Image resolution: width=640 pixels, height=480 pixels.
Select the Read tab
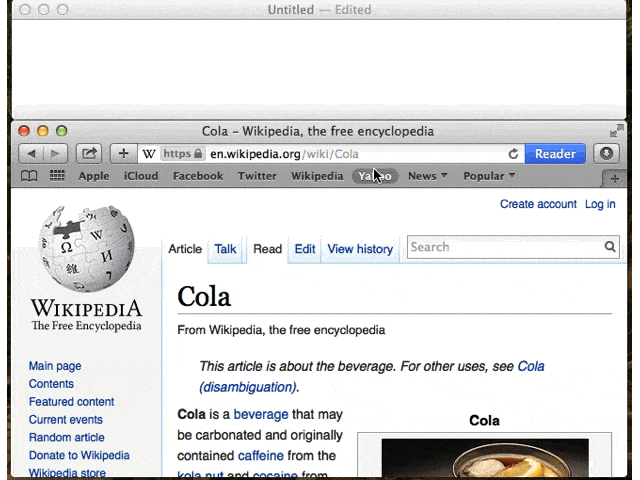[267, 249]
